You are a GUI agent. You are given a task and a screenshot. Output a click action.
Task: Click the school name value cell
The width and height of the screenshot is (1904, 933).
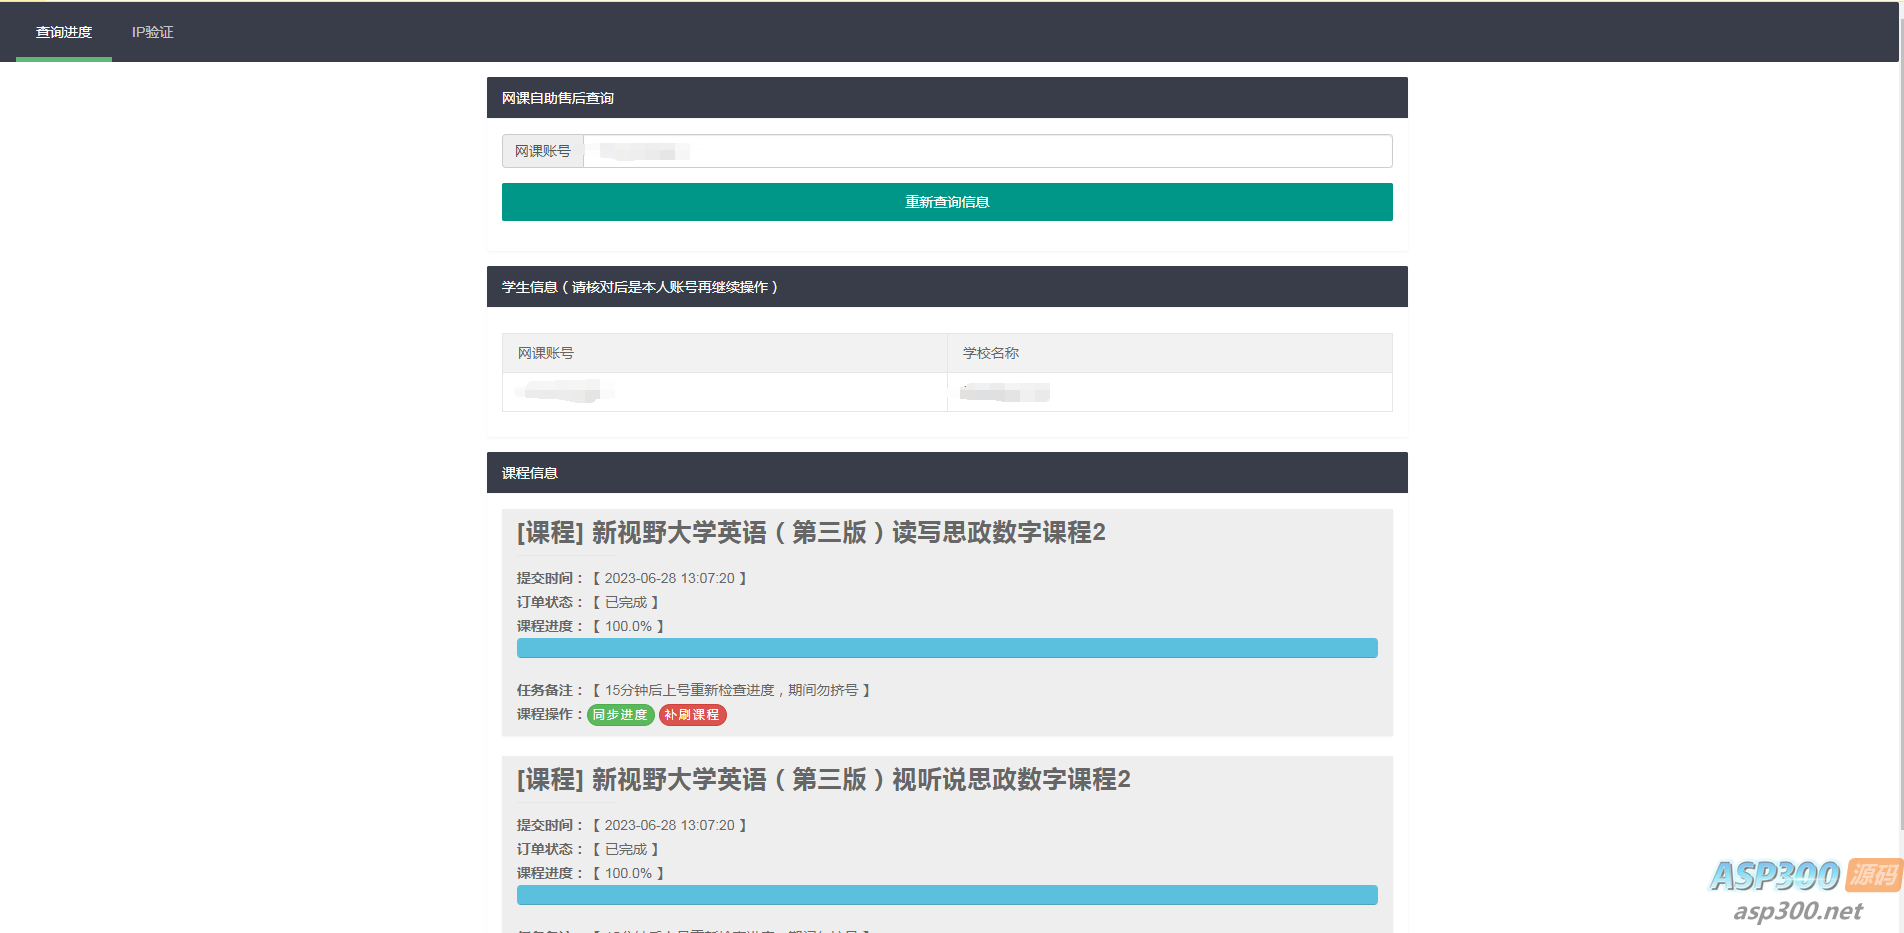[1169, 392]
